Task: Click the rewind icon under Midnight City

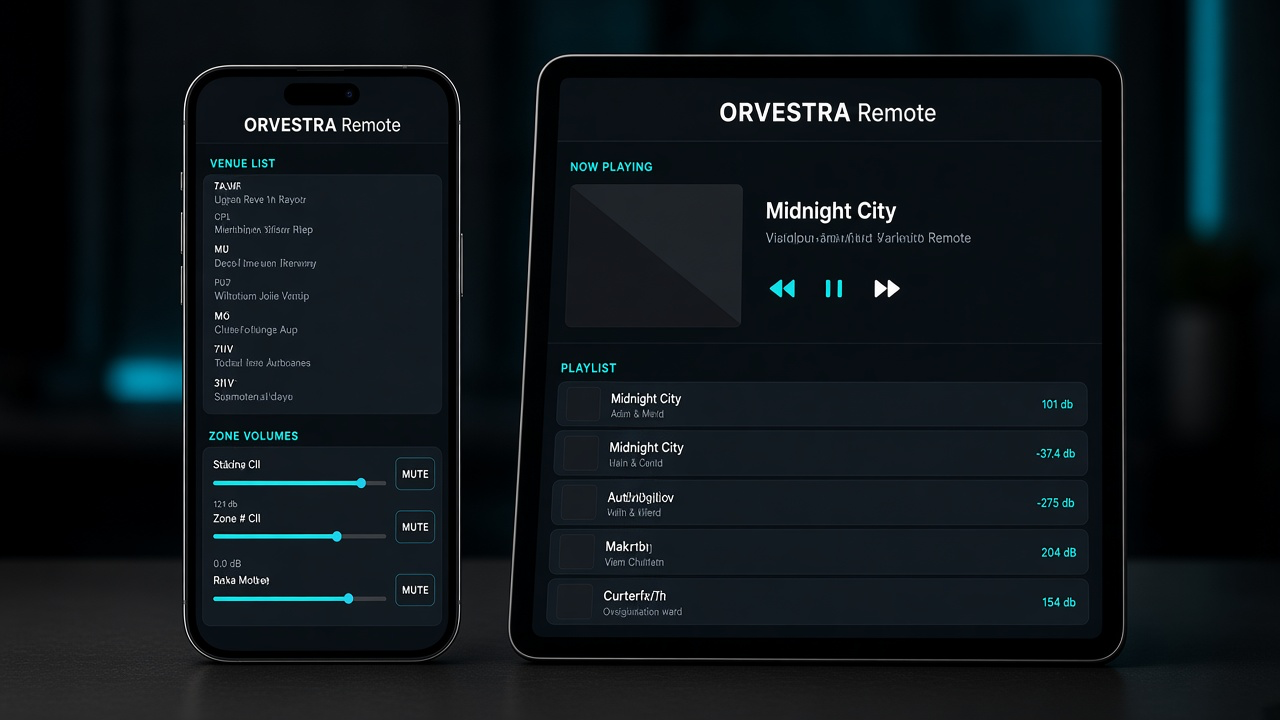Action: [x=782, y=289]
